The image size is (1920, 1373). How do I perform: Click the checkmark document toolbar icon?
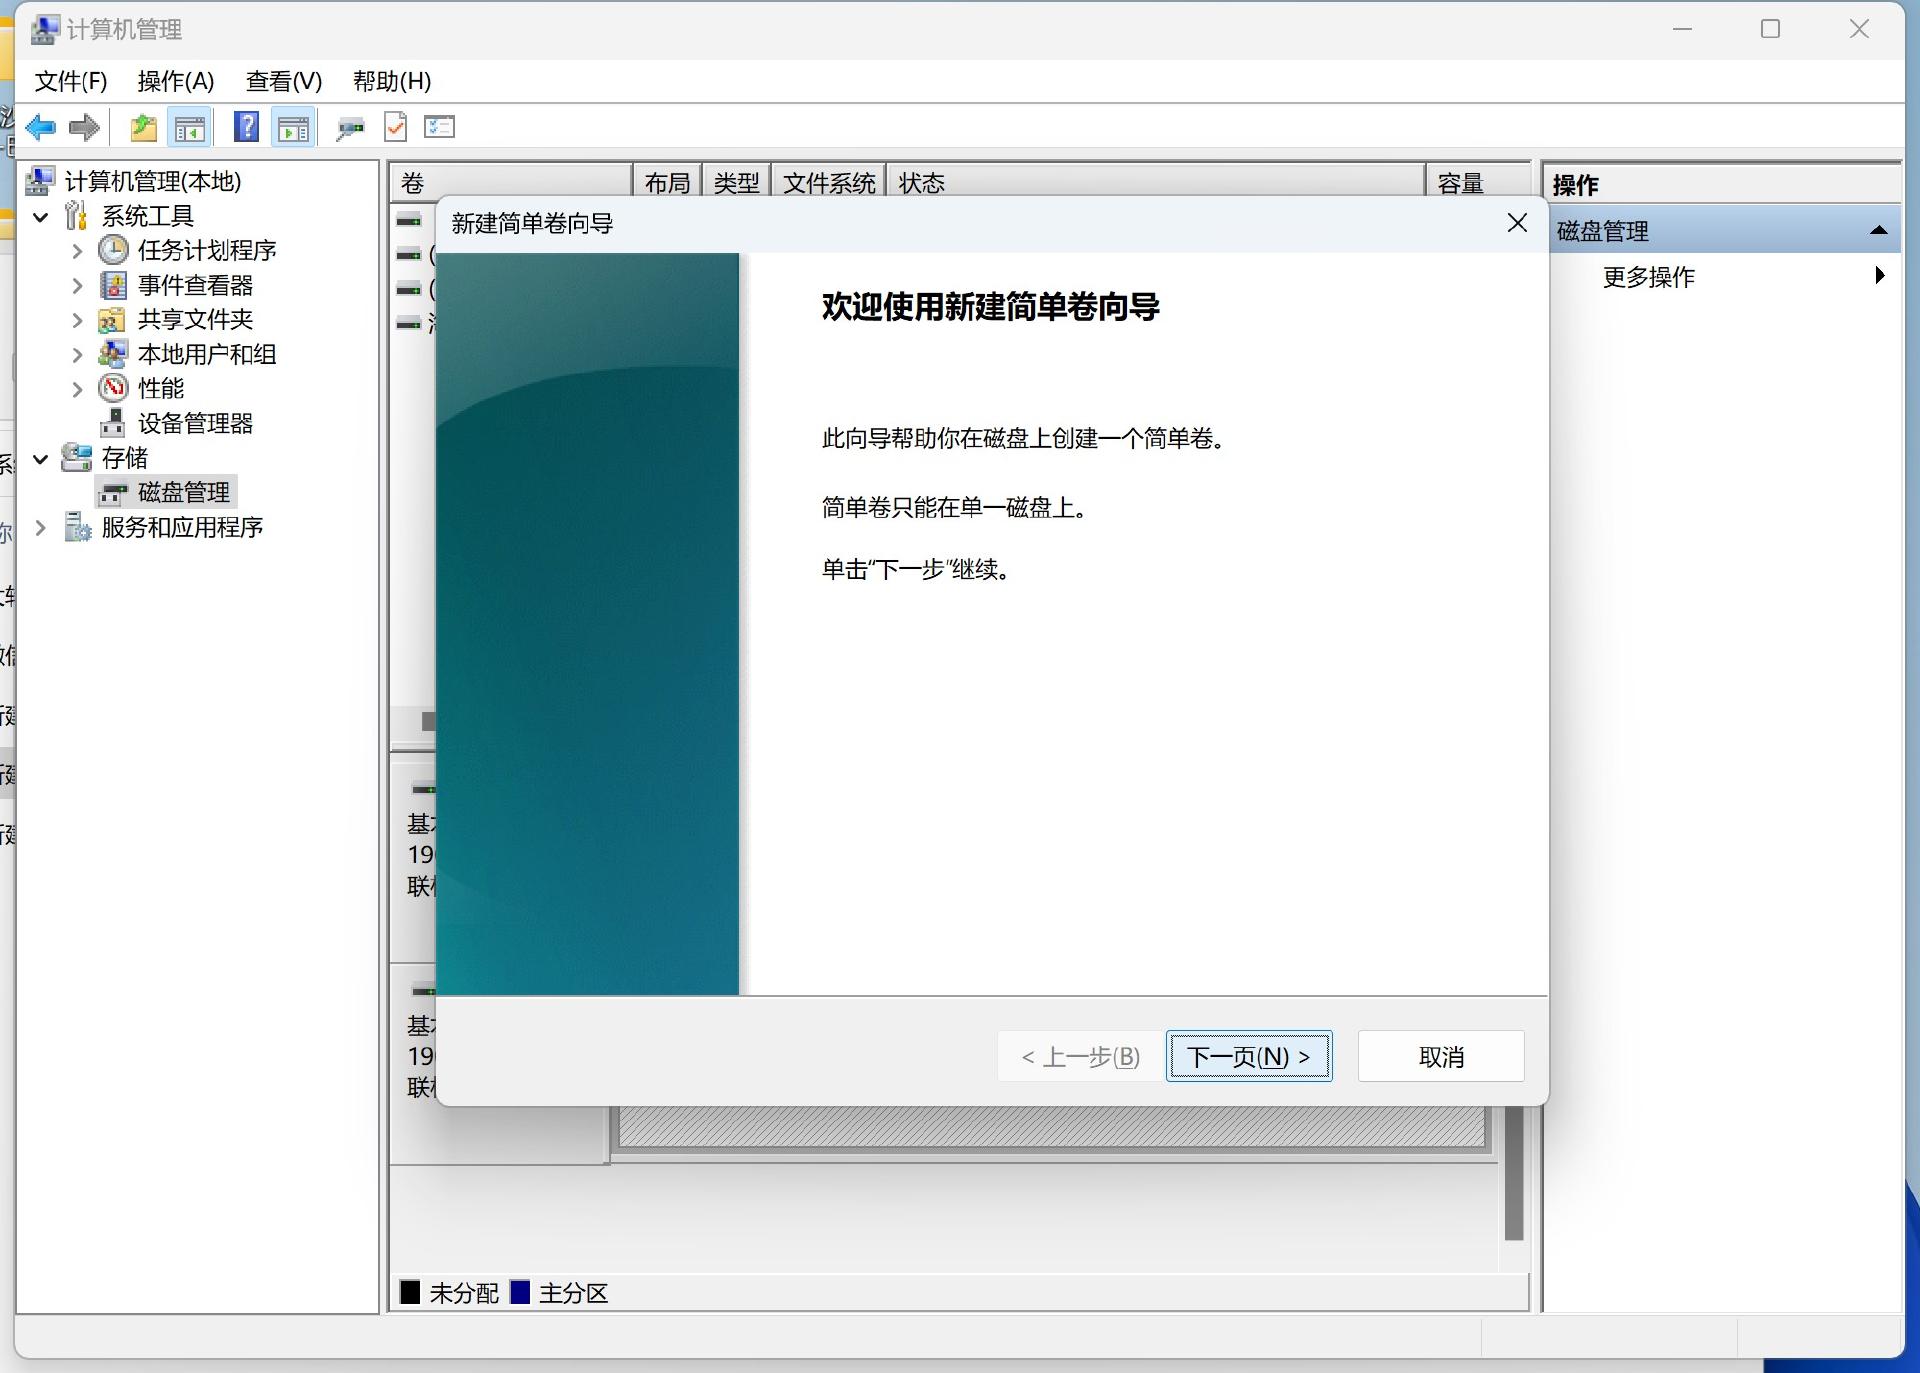tap(394, 126)
